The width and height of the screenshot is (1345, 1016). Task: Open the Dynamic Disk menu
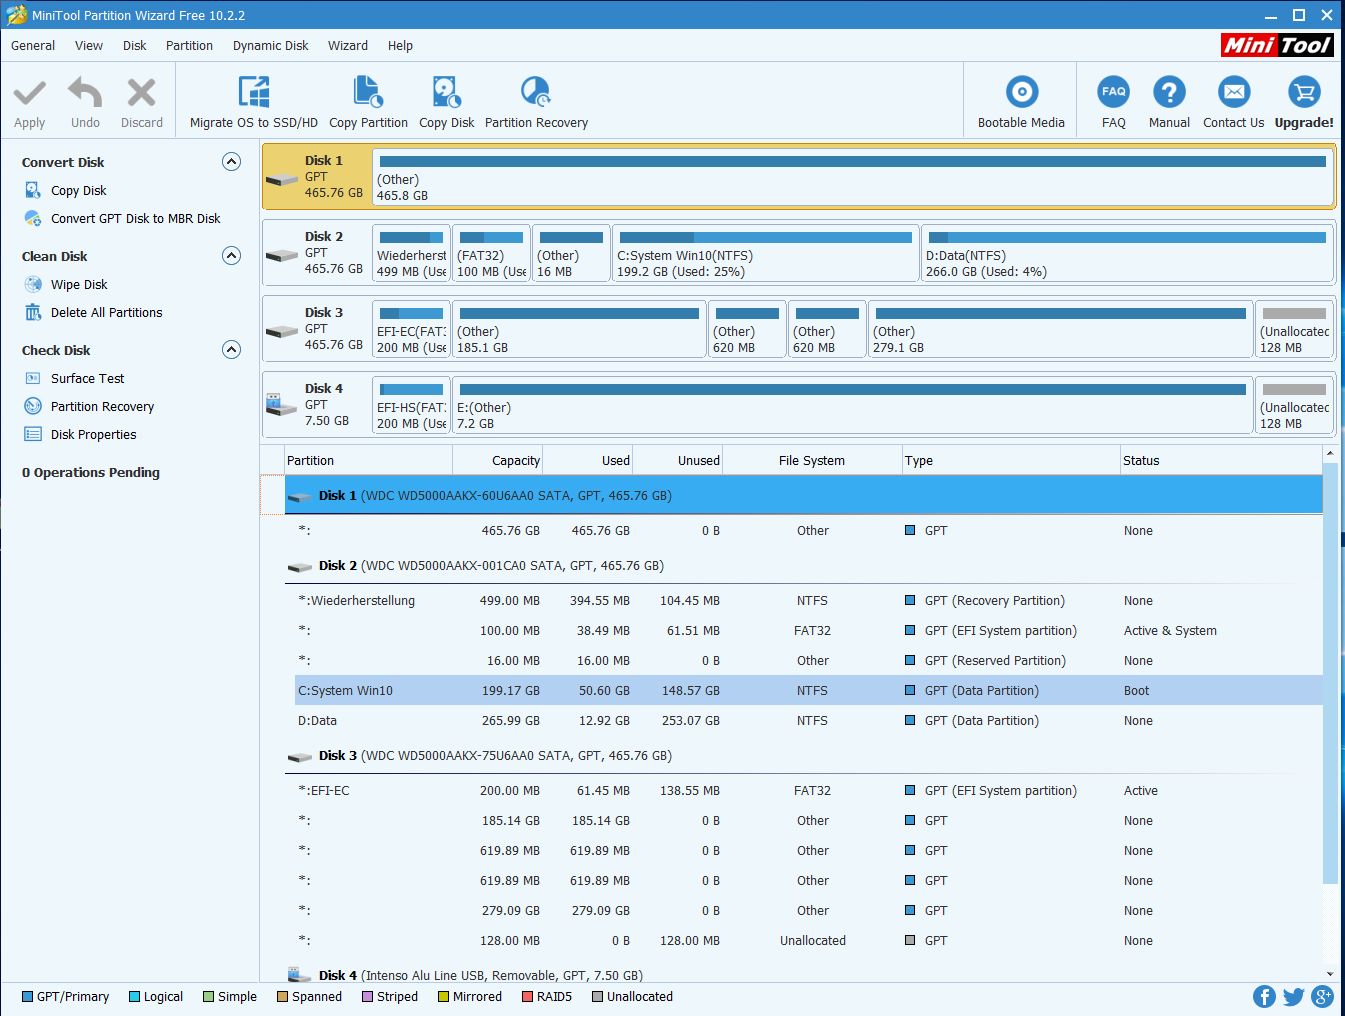[x=270, y=45]
